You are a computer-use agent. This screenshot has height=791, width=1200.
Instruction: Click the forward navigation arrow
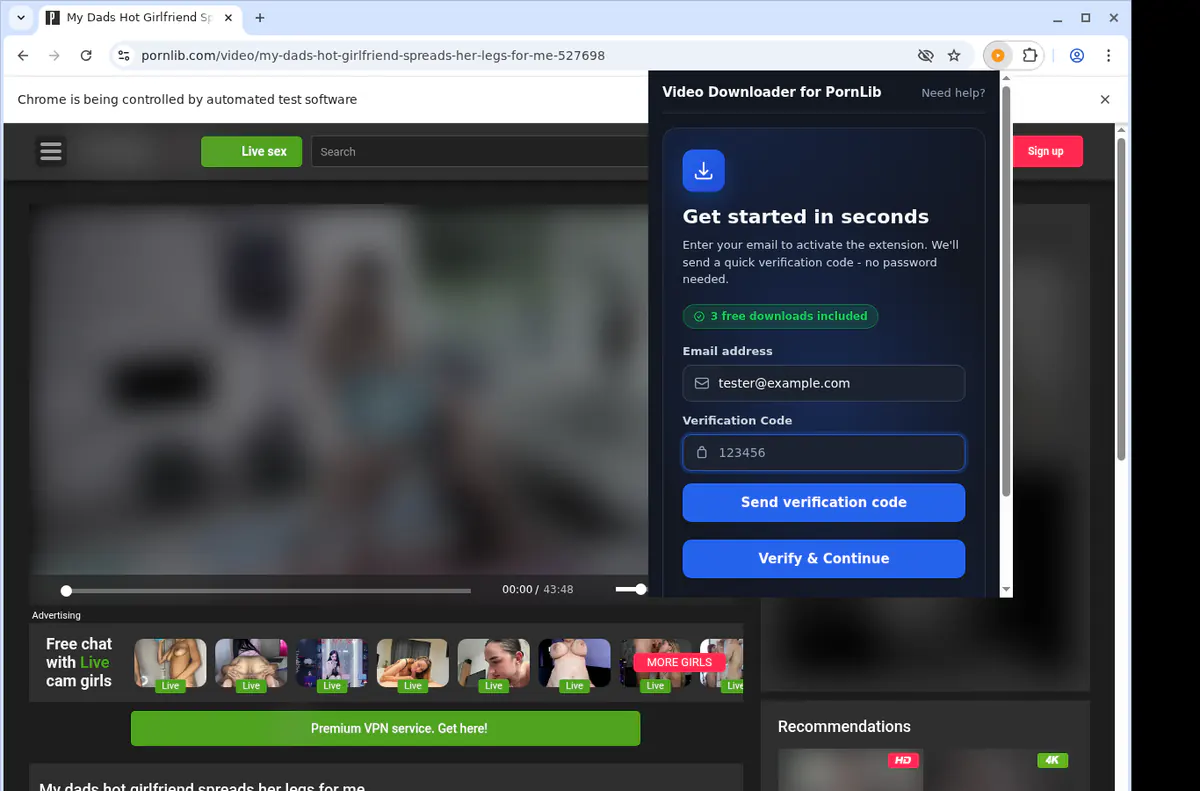(x=54, y=56)
